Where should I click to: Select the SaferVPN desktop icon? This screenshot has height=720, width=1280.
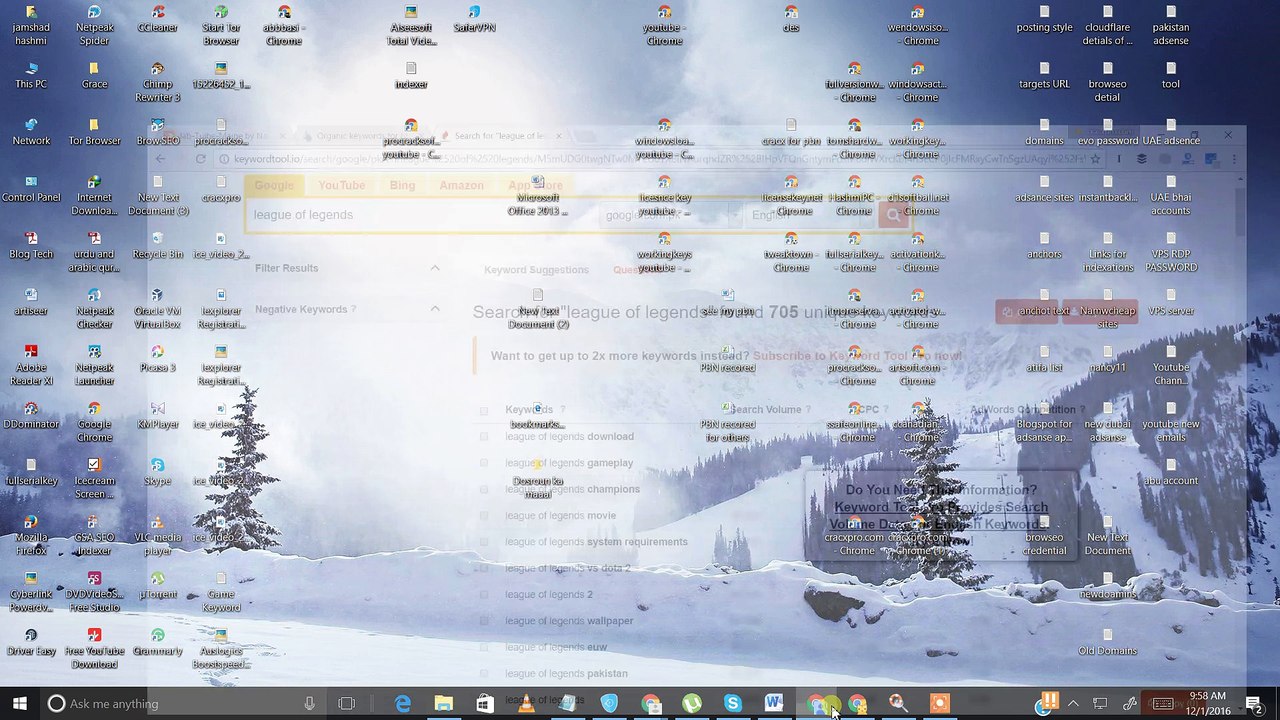[474, 19]
